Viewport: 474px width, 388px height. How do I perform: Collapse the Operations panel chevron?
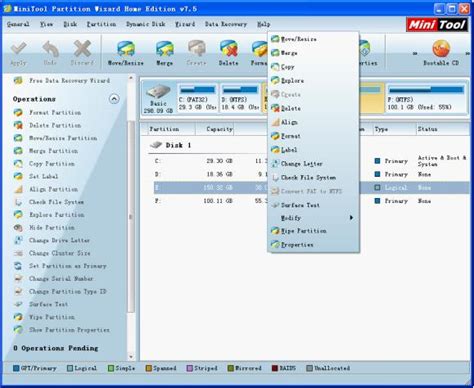(x=114, y=99)
